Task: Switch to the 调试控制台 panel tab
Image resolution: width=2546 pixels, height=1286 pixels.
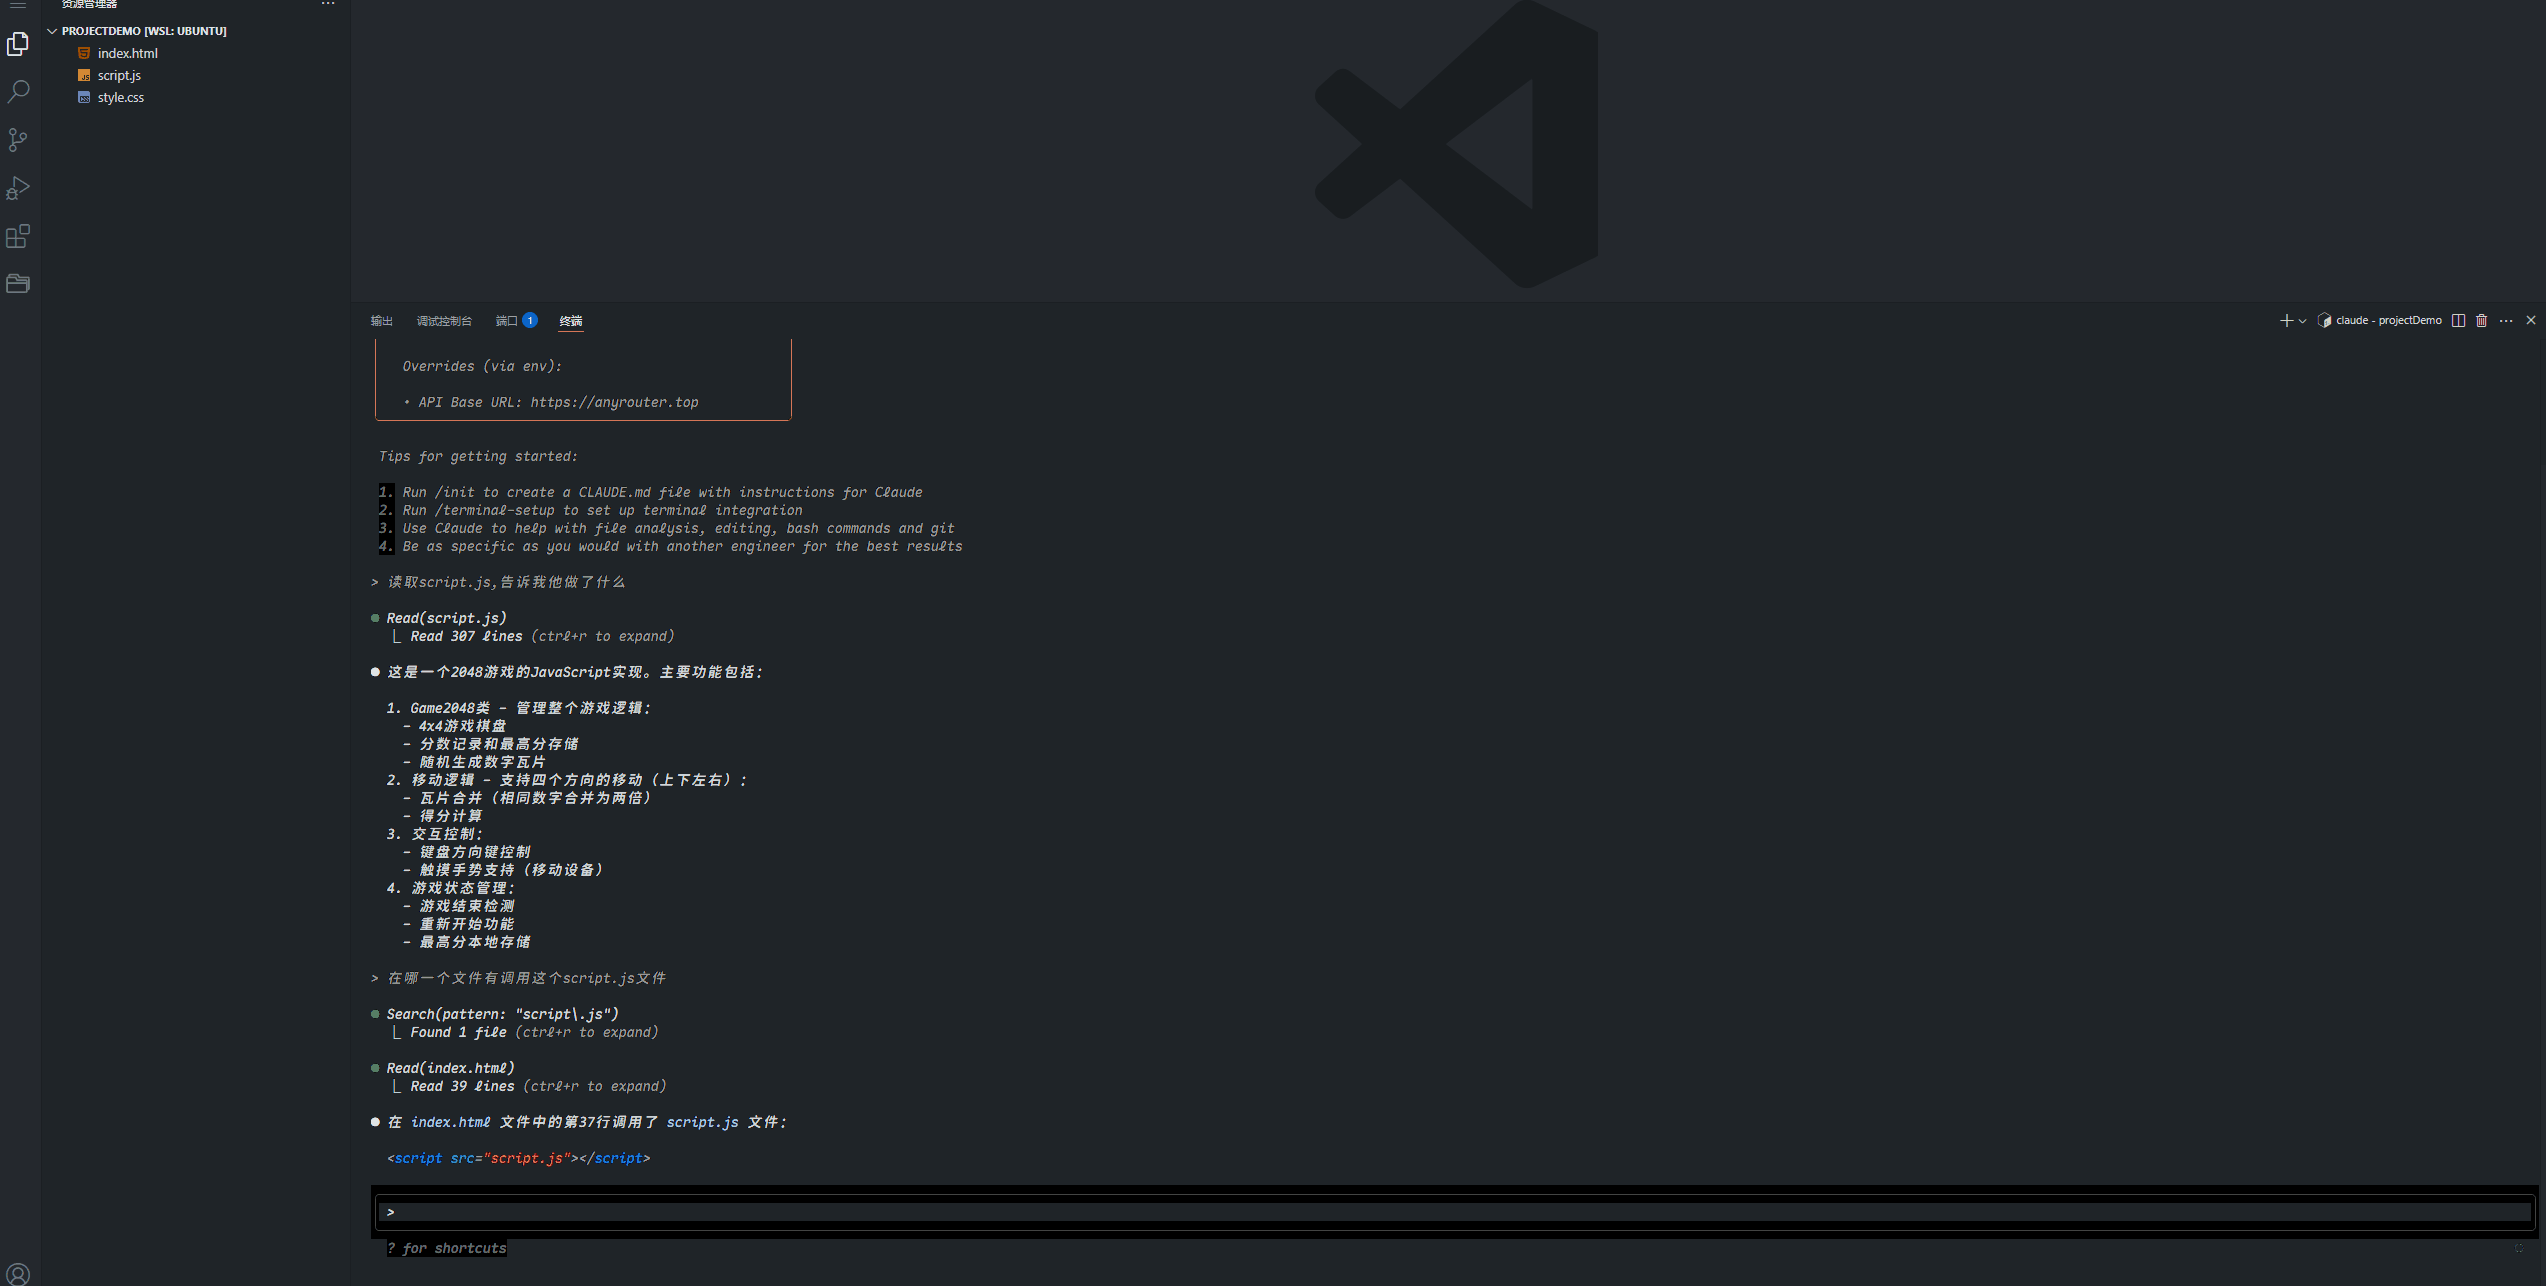Action: click(x=444, y=321)
